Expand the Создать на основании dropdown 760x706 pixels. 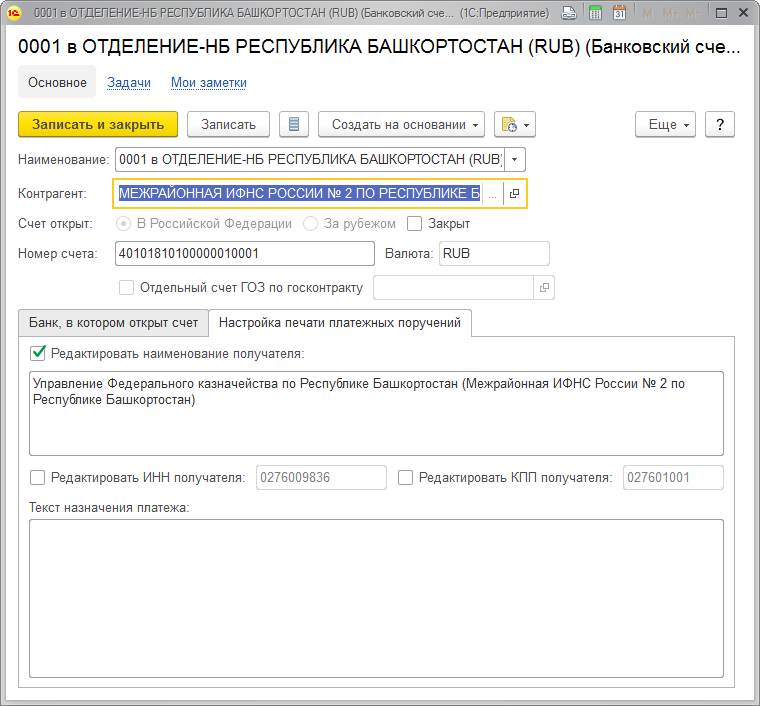pos(401,124)
